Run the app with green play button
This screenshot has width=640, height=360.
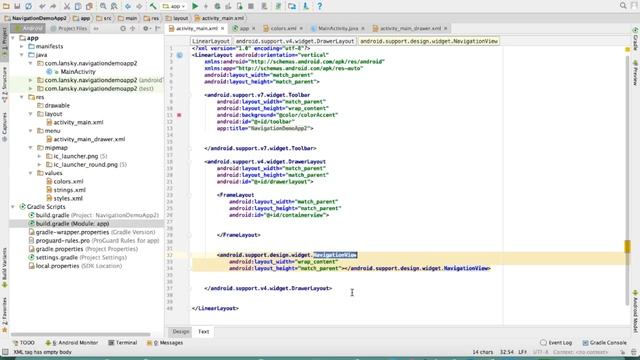195,6
